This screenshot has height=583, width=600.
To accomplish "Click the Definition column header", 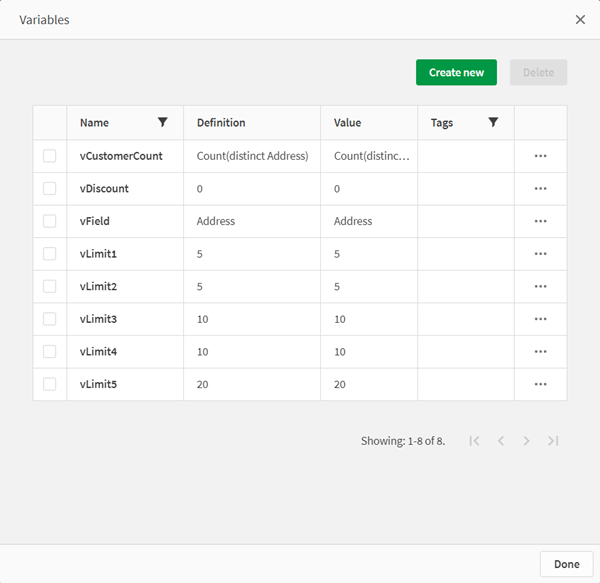I will coord(221,123).
